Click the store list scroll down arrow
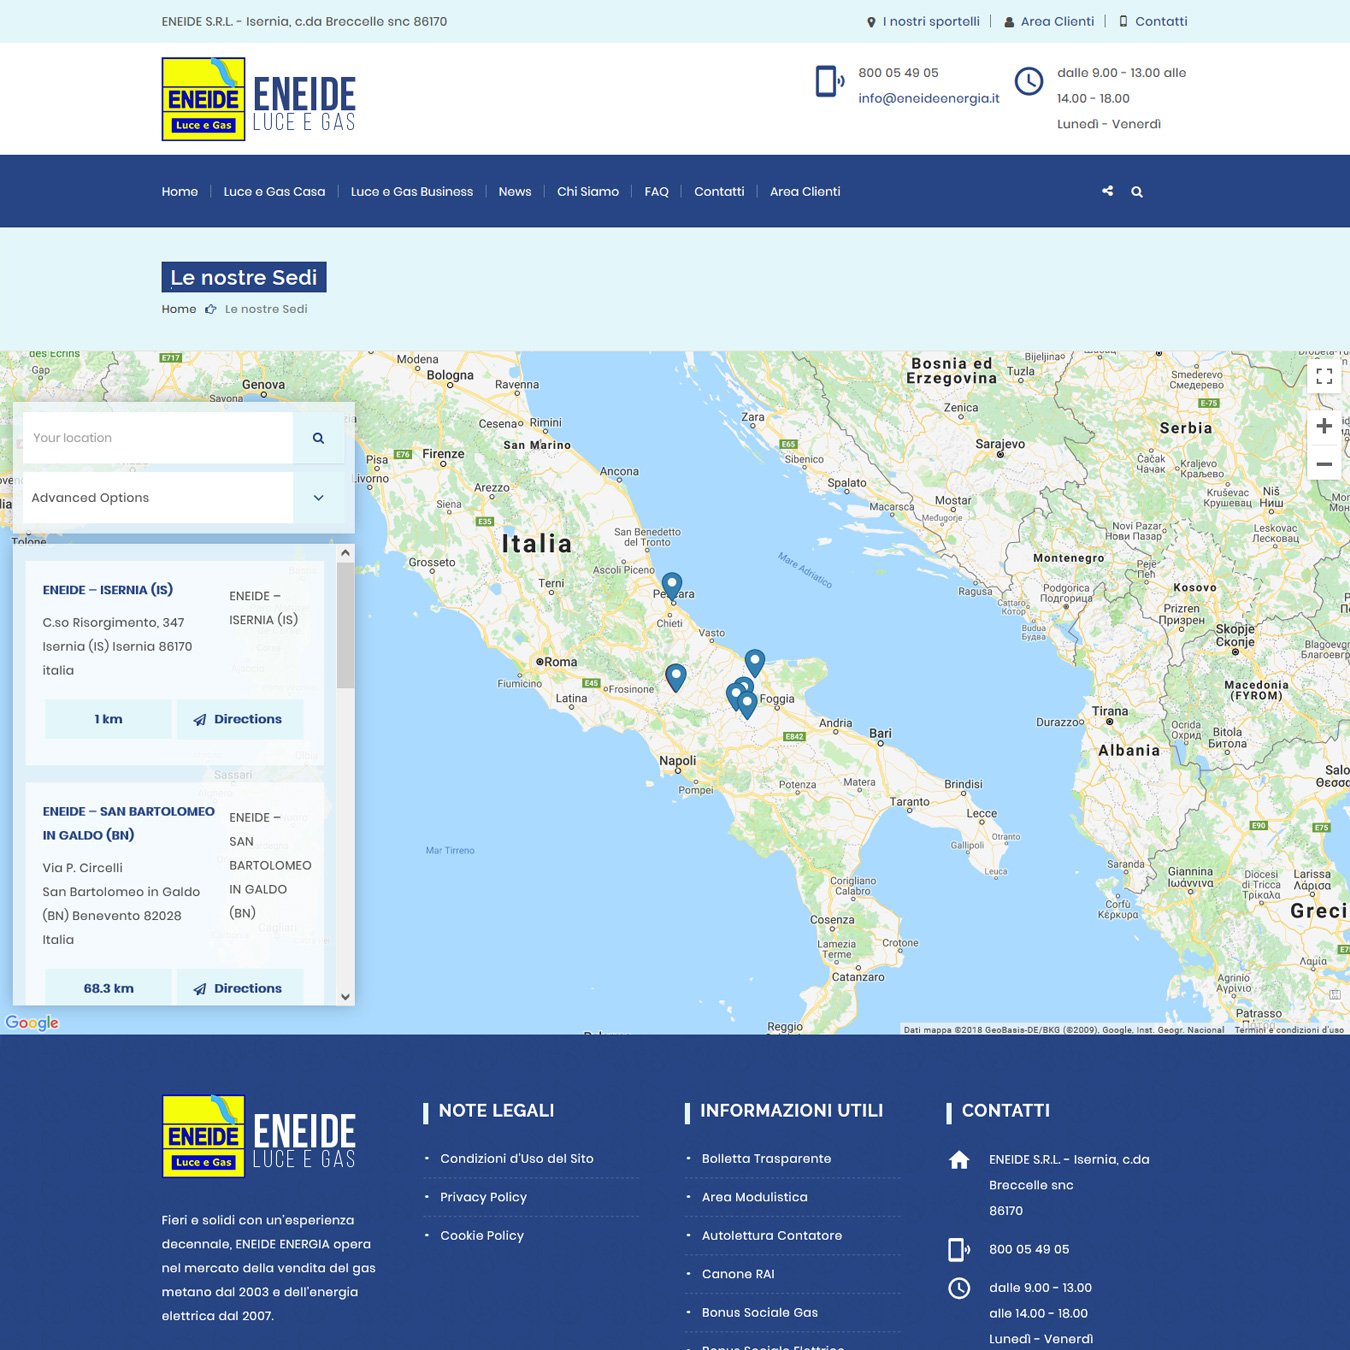This screenshot has height=1350, width=1350. (x=345, y=997)
